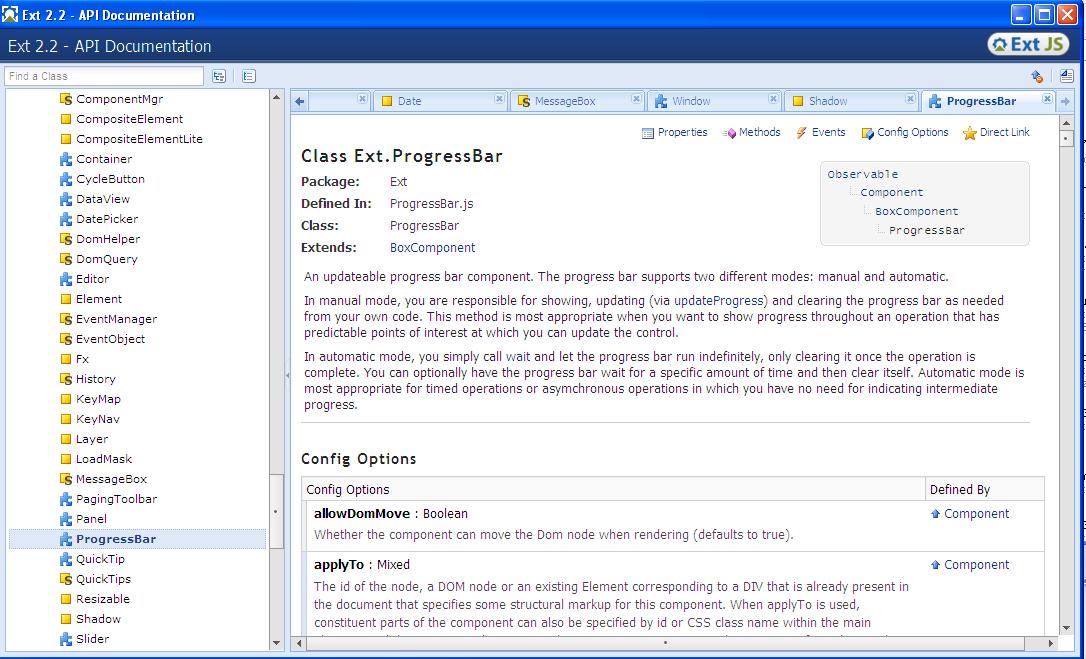Collapse the class tree side panel
This screenshot has width=1086, height=659.
click(287, 376)
